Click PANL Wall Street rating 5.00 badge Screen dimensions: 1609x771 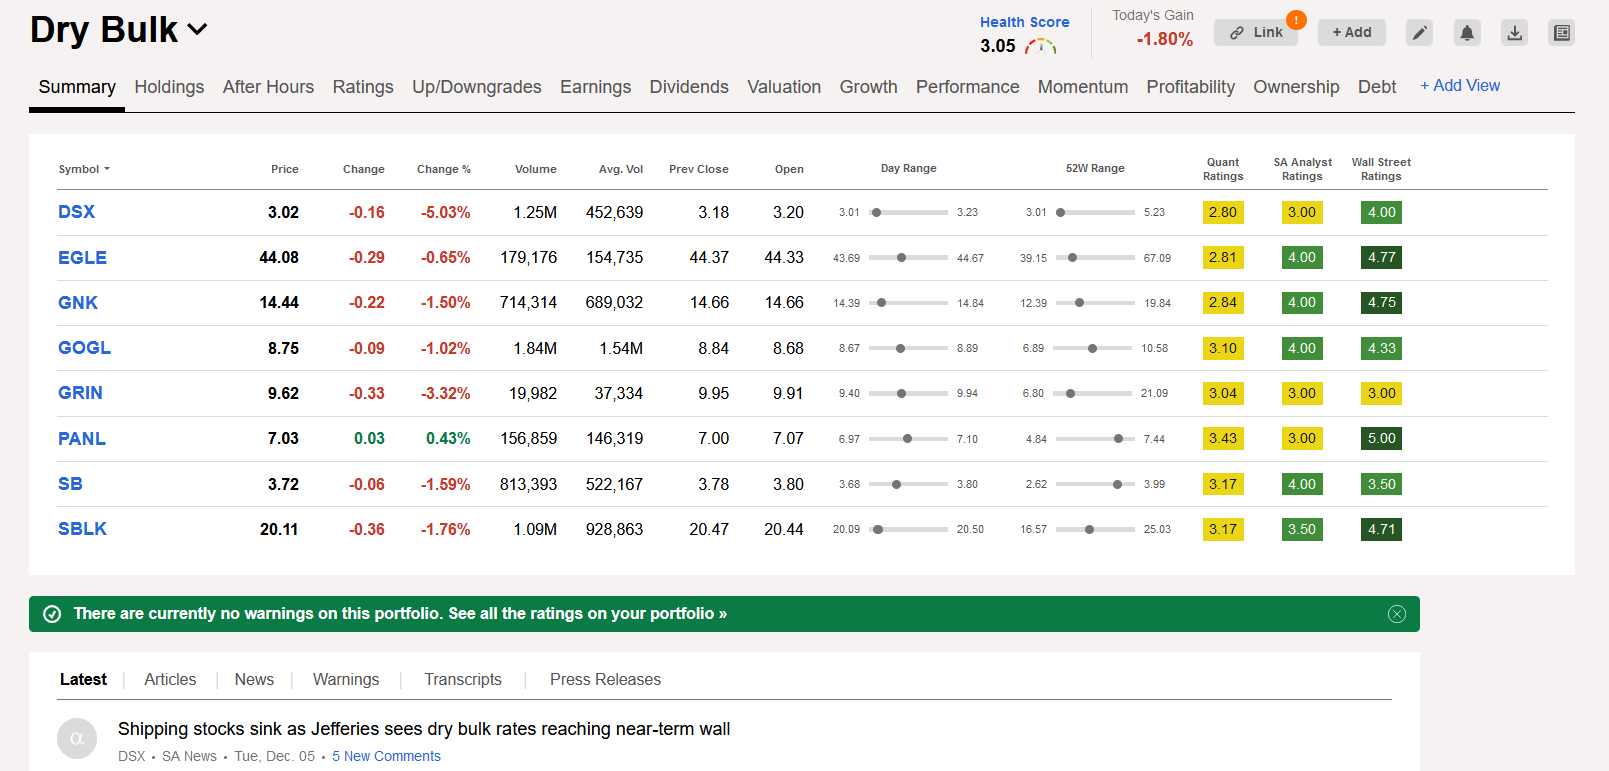1381,439
